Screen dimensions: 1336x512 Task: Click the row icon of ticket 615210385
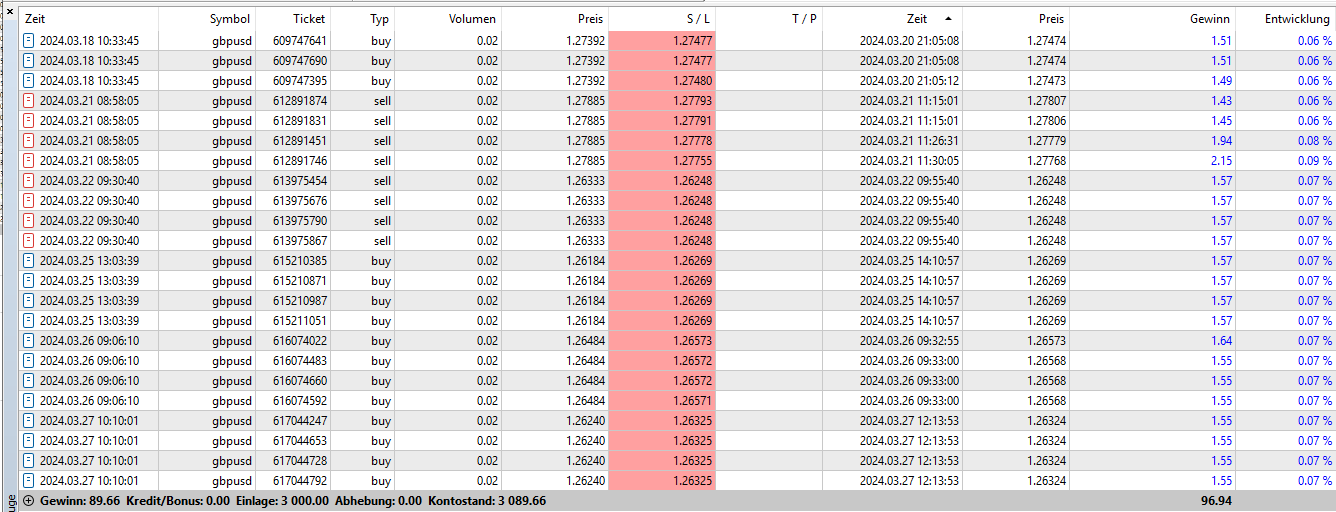pyautogui.click(x=29, y=261)
